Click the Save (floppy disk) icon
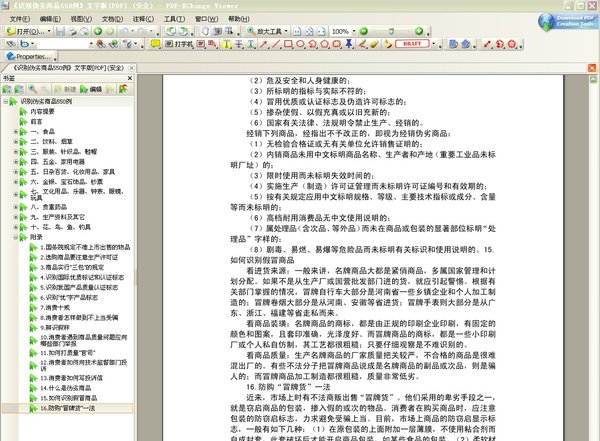This screenshot has width=600, height=441. click(60, 31)
